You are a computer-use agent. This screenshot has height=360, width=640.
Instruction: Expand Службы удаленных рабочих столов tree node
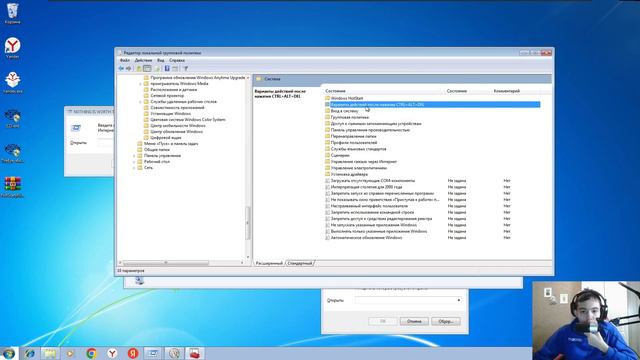(x=140, y=102)
